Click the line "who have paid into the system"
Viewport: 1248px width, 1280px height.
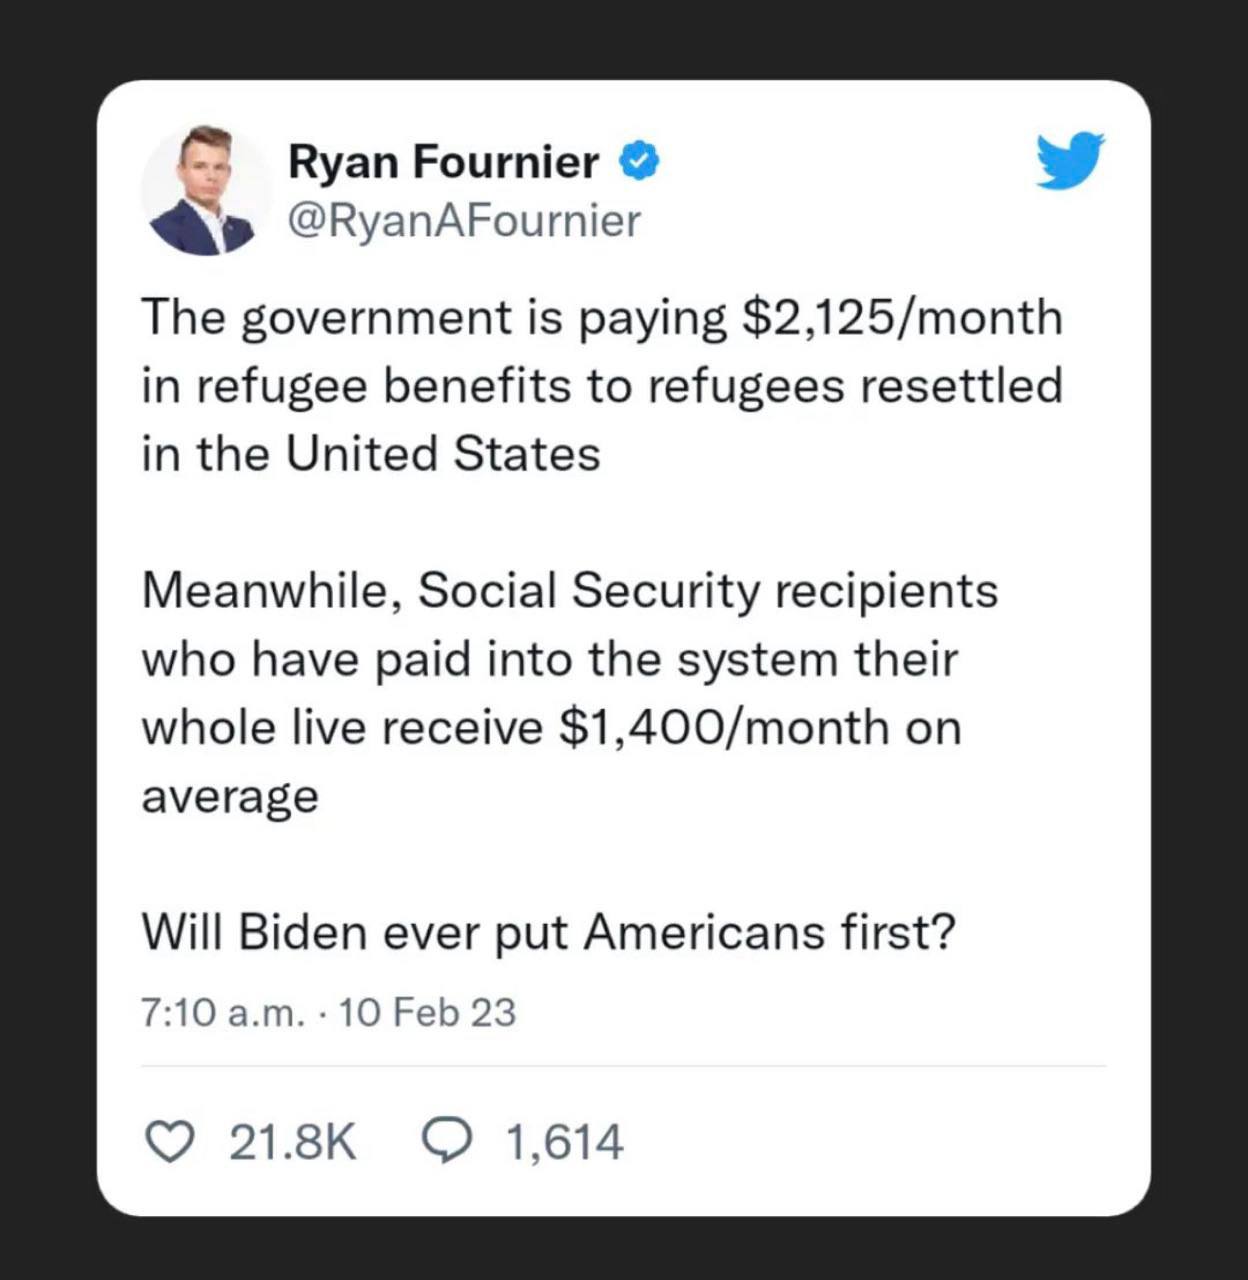coord(549,659)
